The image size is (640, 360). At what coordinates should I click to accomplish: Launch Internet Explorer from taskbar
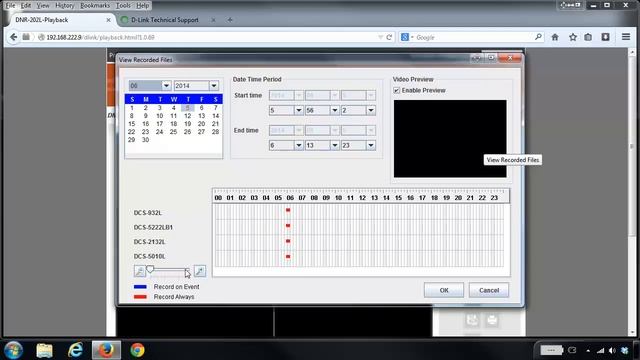75,350
